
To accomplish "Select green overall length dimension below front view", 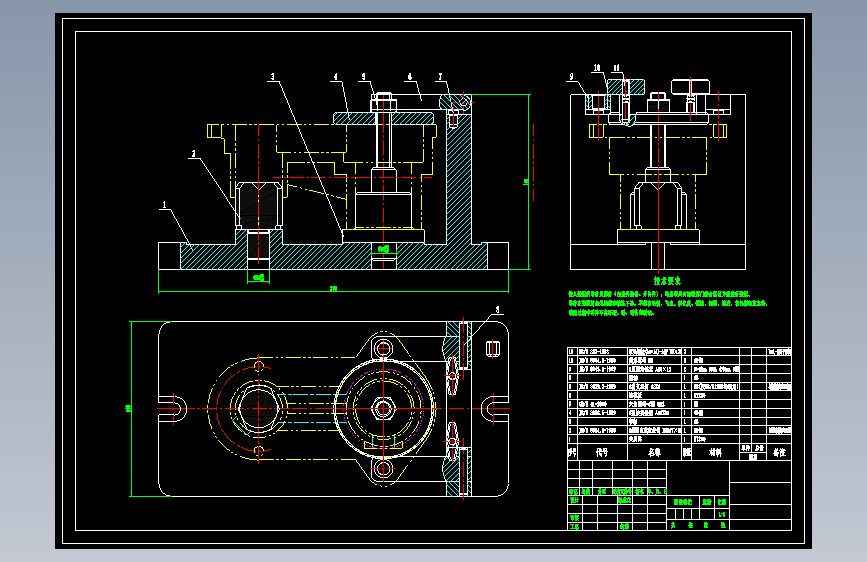I will [333, 289].
